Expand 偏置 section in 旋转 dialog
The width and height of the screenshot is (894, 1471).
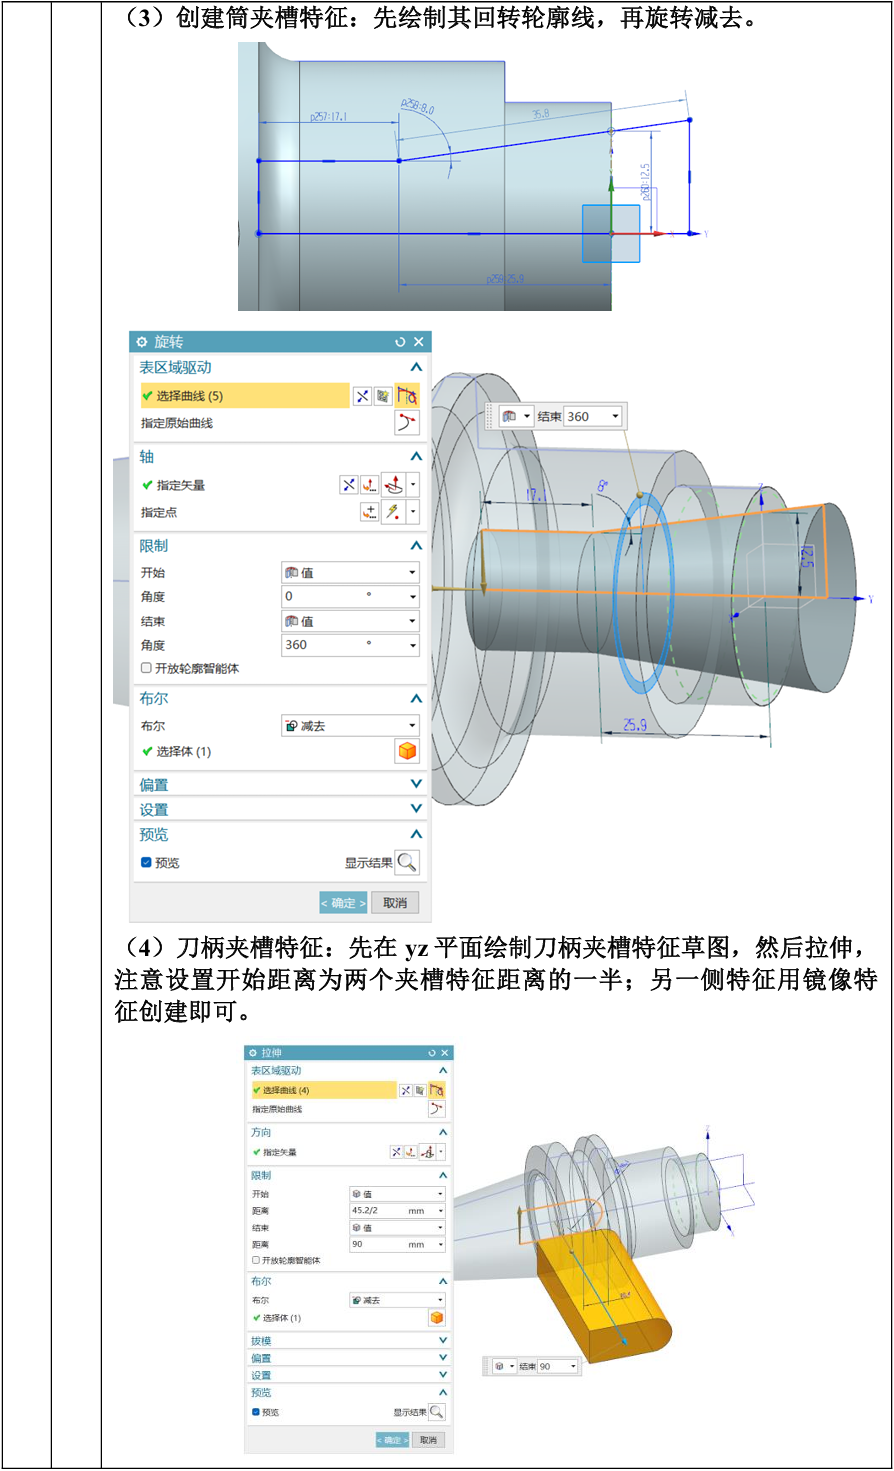[416, 784]
